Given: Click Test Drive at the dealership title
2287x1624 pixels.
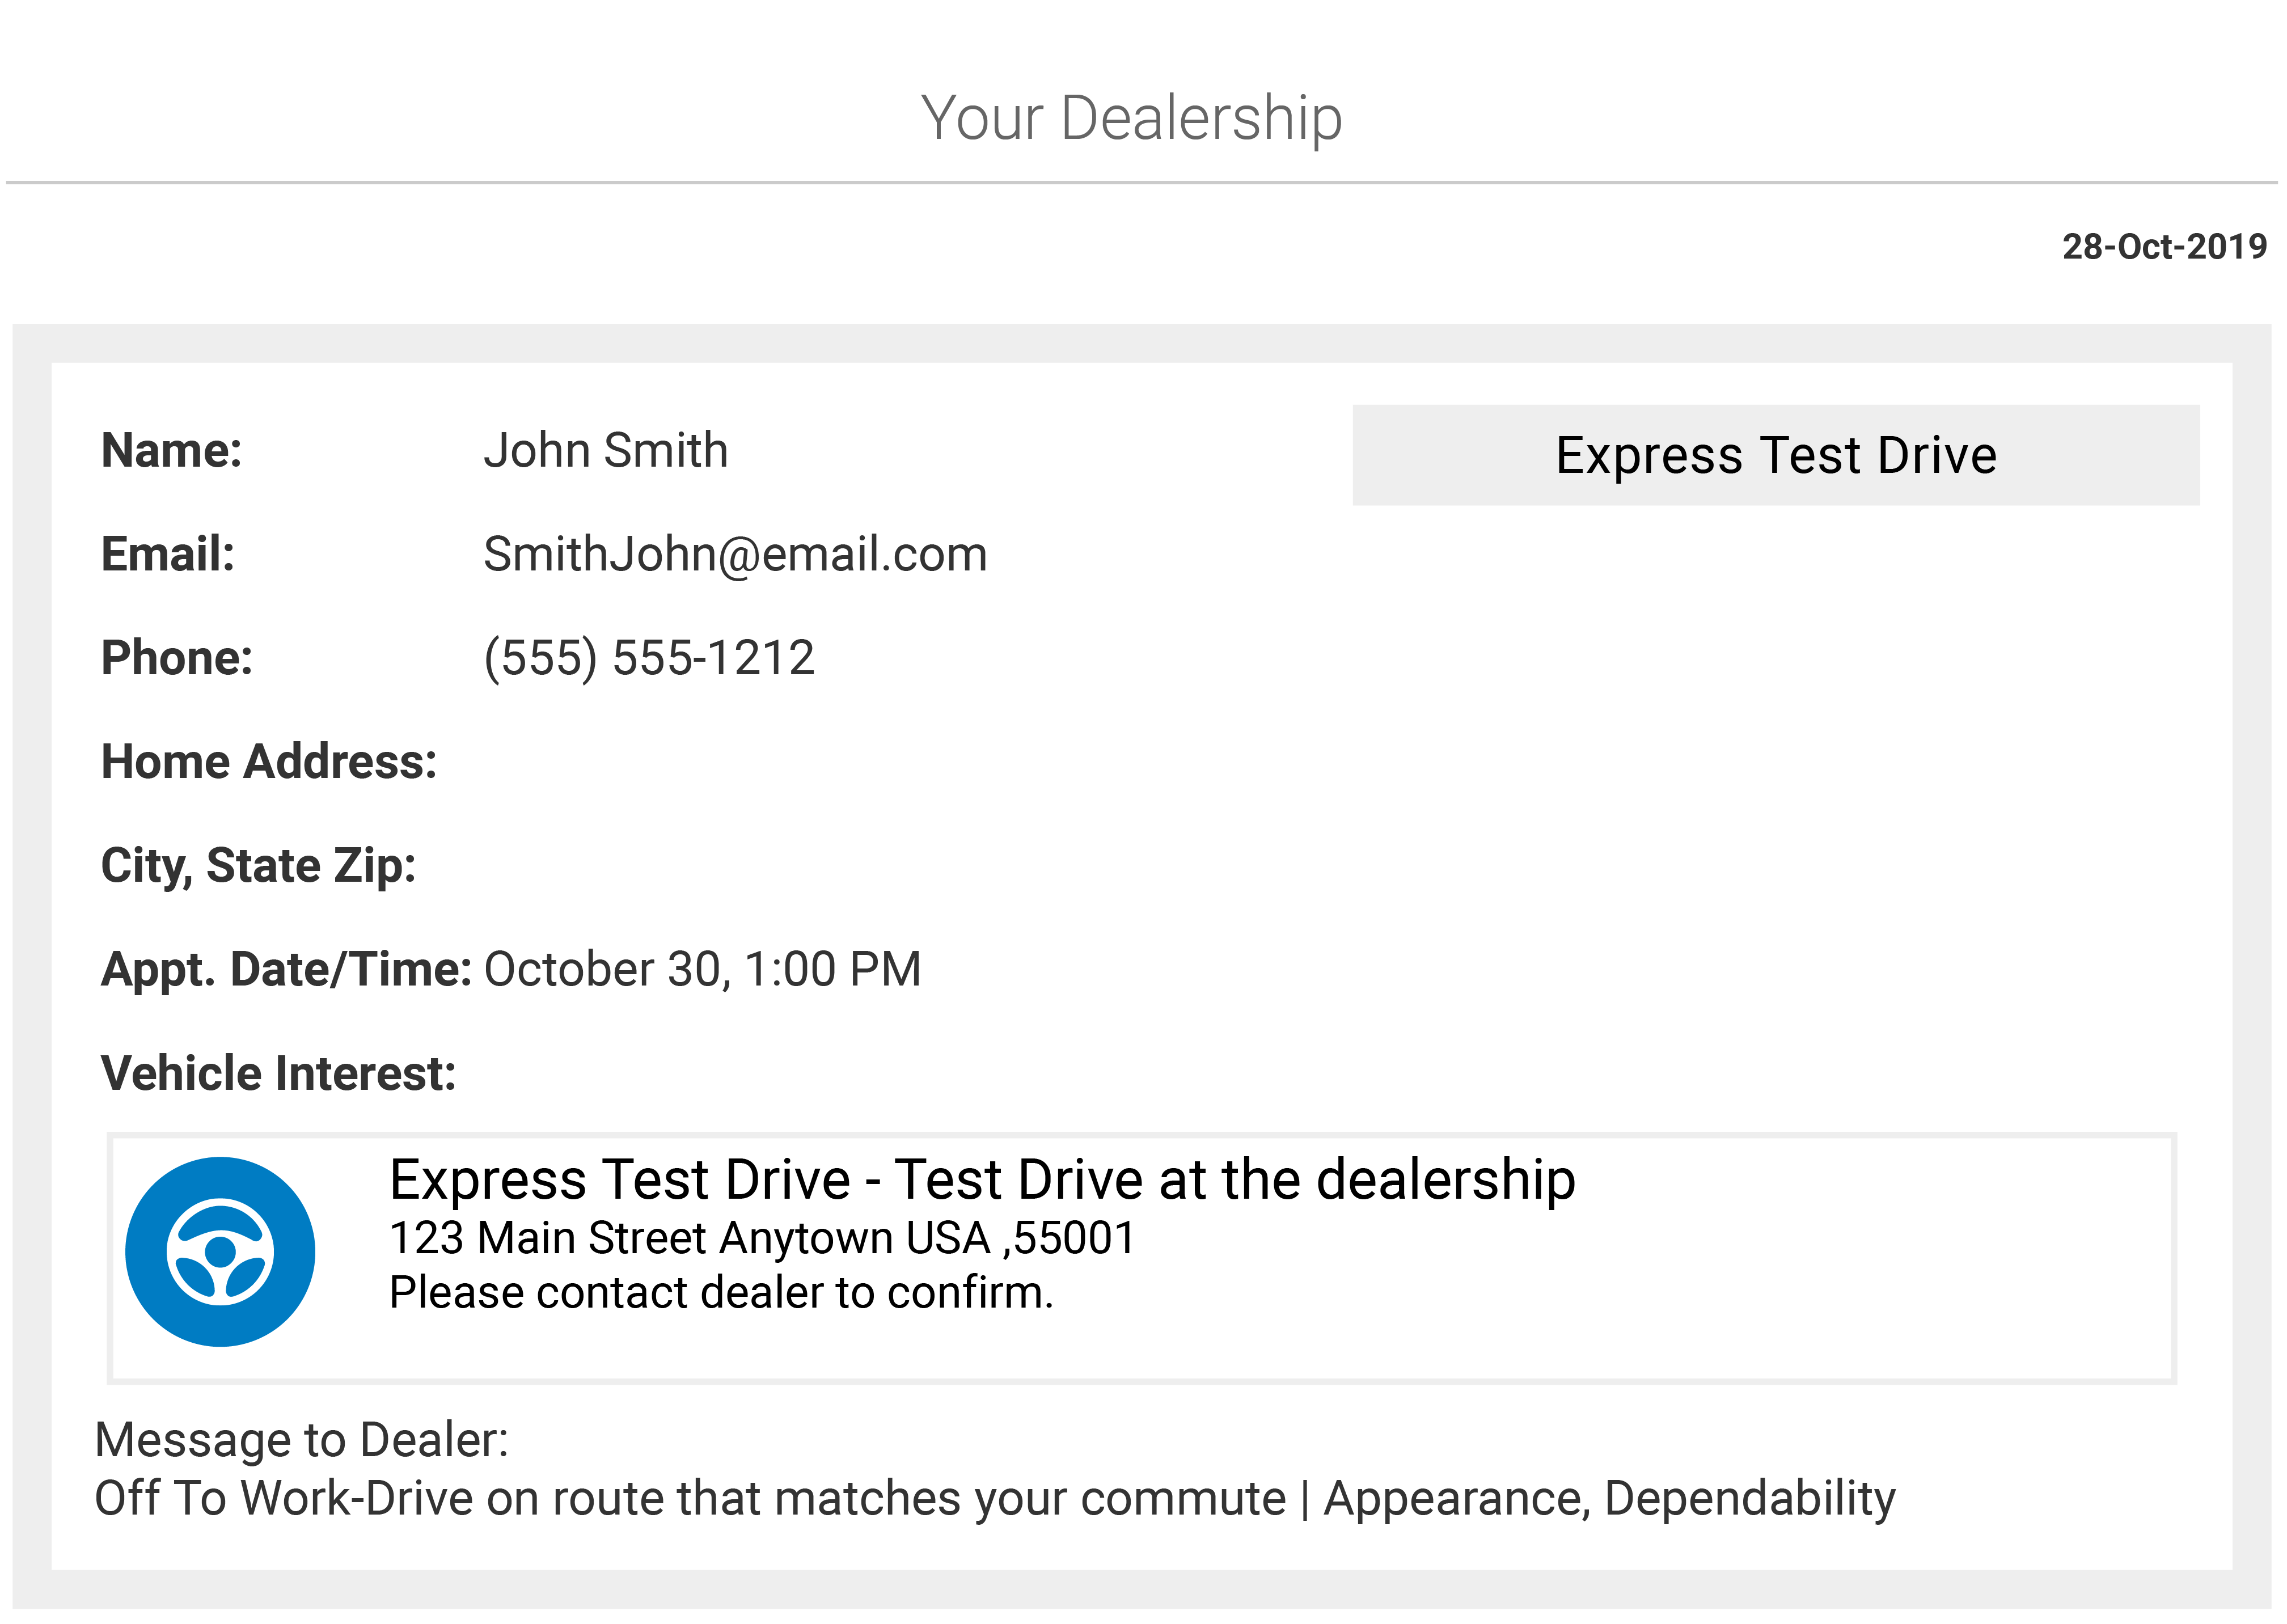Looking at the screenshot, I should pyautogui.click(x=982, y=1180).
